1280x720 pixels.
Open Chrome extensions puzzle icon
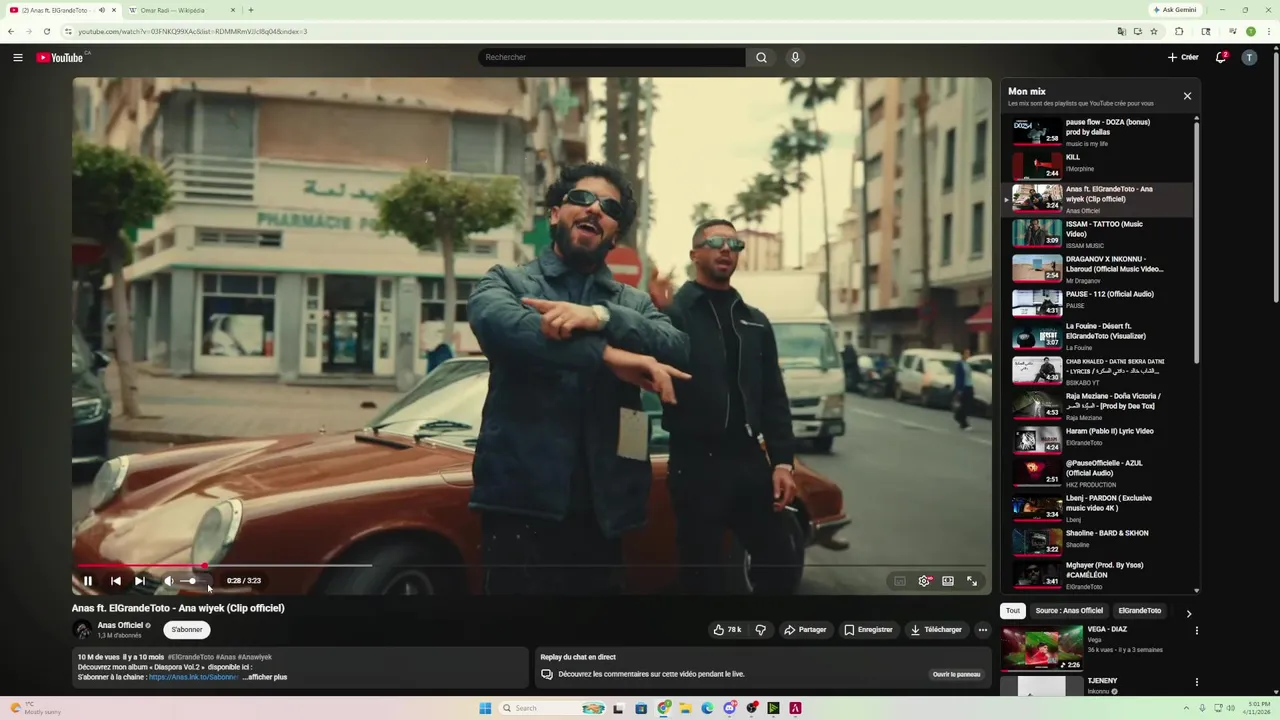point(1179,31)
